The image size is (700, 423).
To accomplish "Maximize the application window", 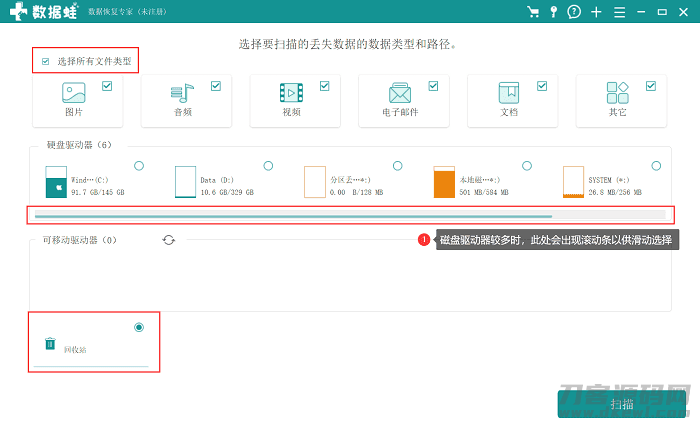I will pos(662,12).
